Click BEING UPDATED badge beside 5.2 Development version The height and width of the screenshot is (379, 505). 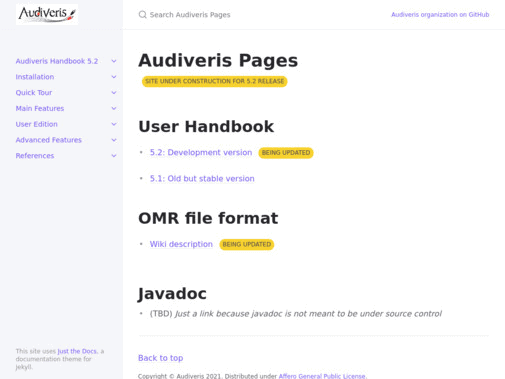[x=286, y=153]
